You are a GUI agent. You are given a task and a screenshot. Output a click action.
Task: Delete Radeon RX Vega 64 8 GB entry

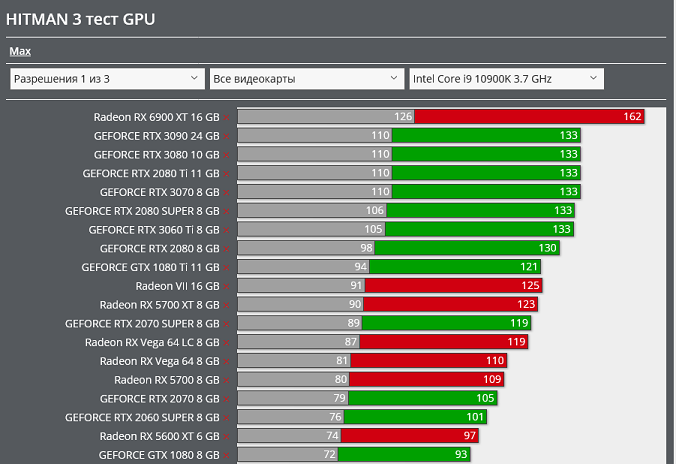(x=226, y=362)
